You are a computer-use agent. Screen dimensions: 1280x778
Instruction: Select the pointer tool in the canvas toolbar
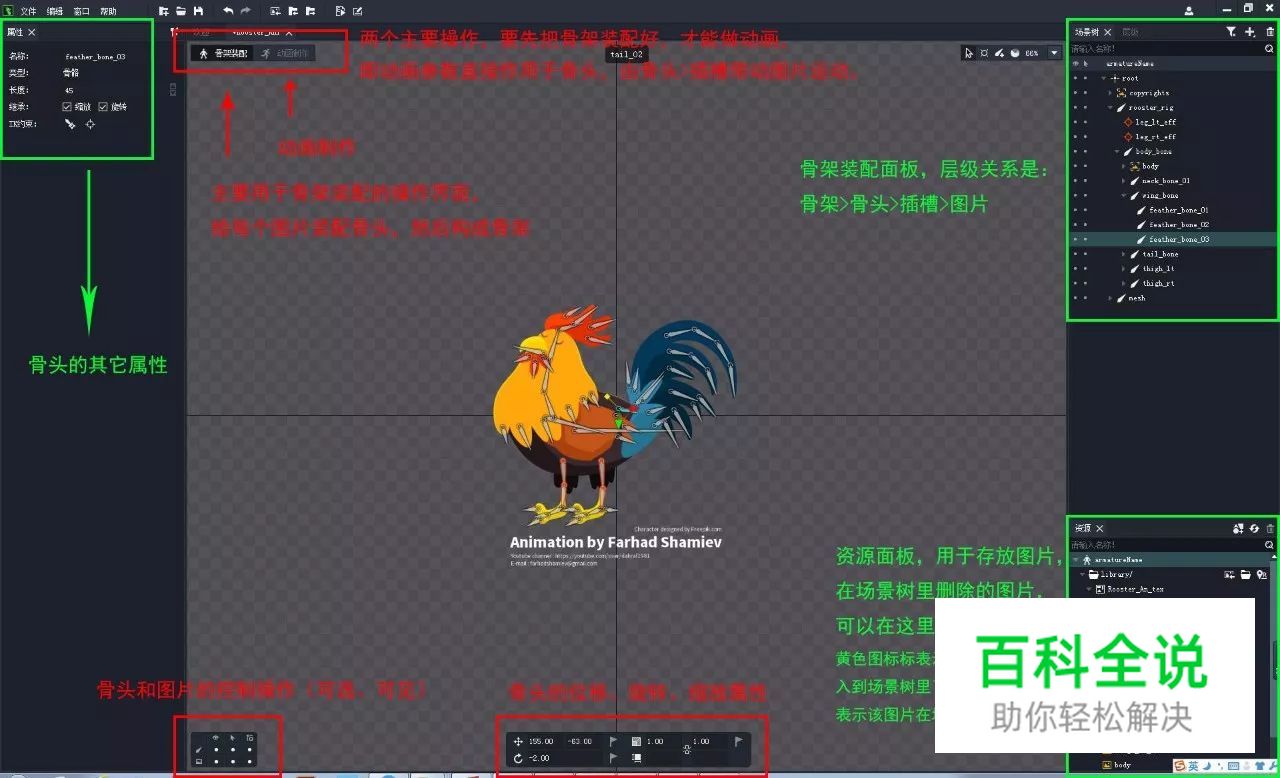point(969,52)
